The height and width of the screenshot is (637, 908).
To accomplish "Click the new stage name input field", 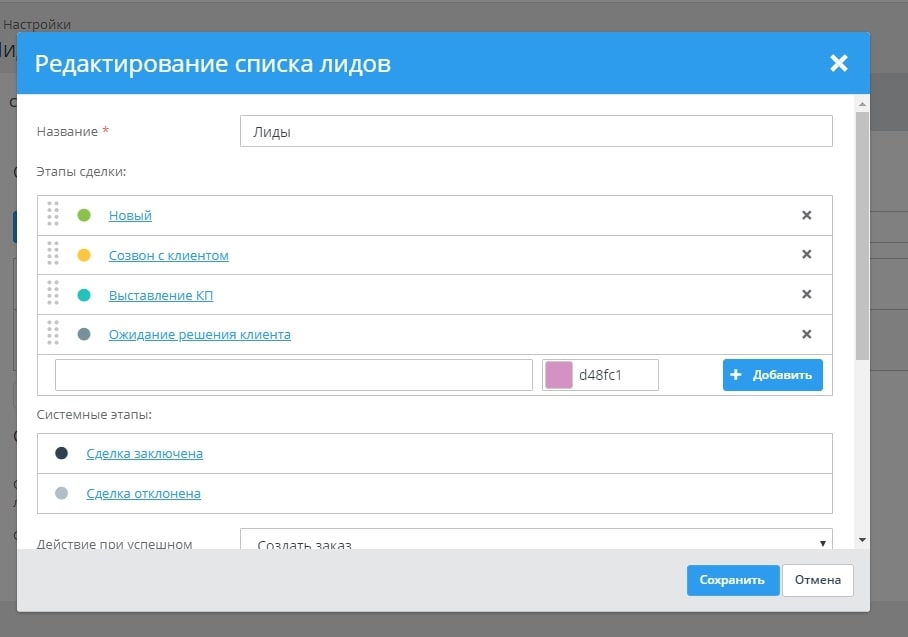I will [294, 375].
